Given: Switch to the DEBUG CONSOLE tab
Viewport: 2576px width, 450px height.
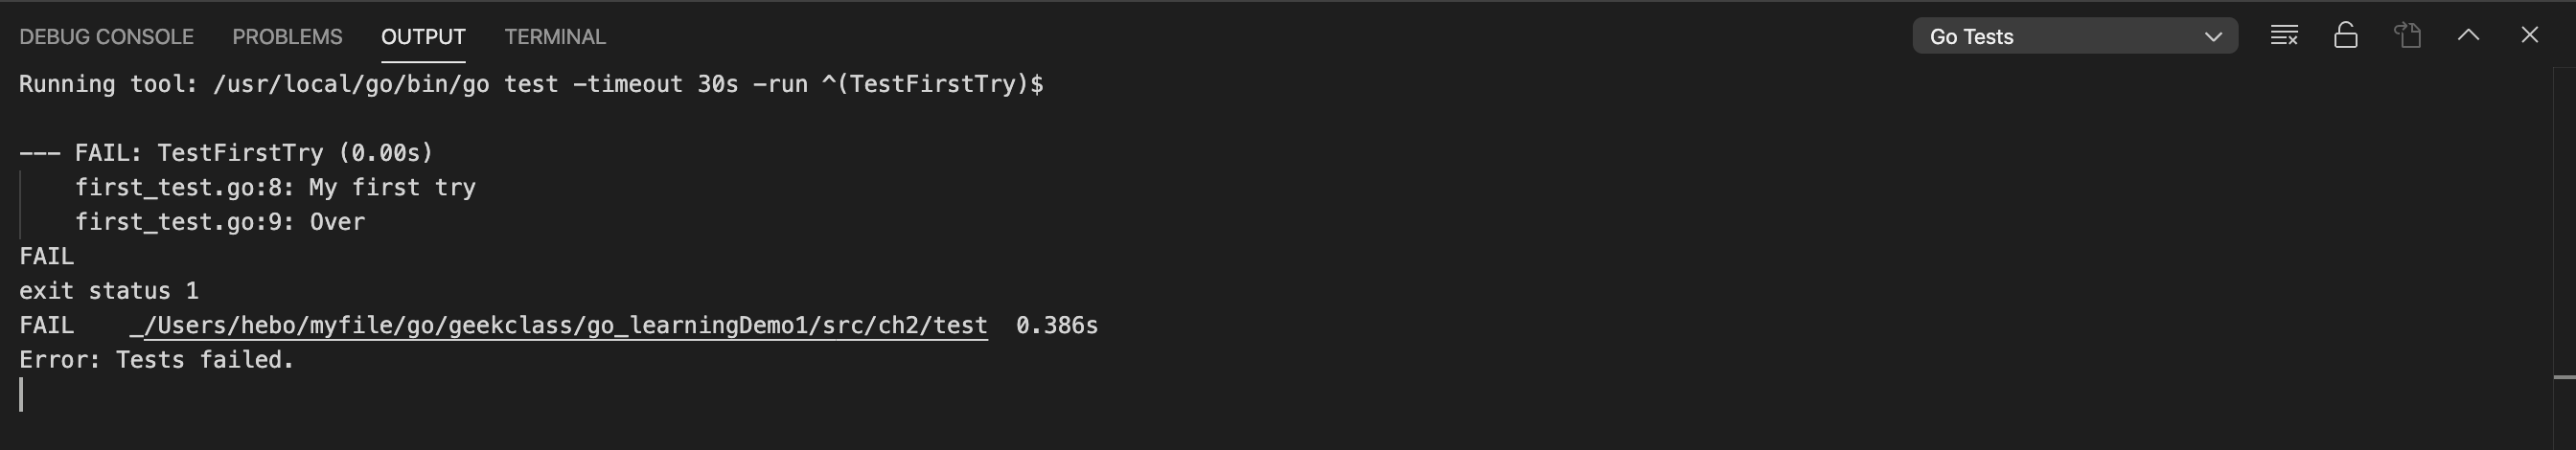Looking at the screenshot, I should click(106, 37).
